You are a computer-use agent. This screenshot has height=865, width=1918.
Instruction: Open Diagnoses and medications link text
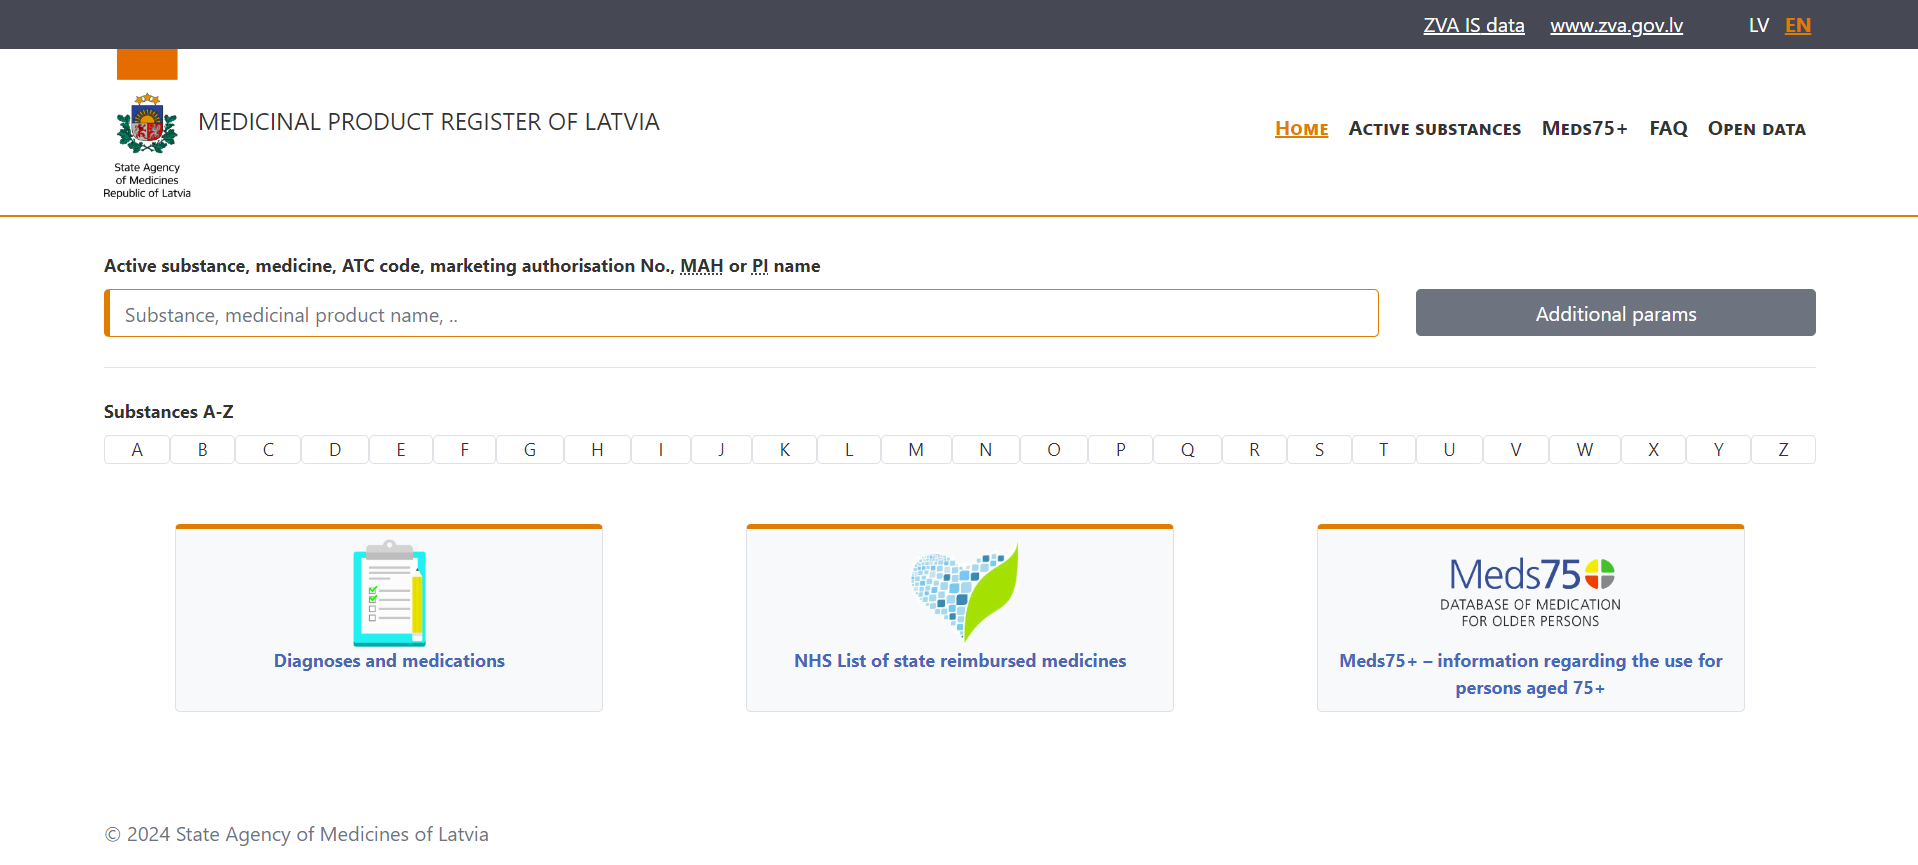click(x=389, y=661)
